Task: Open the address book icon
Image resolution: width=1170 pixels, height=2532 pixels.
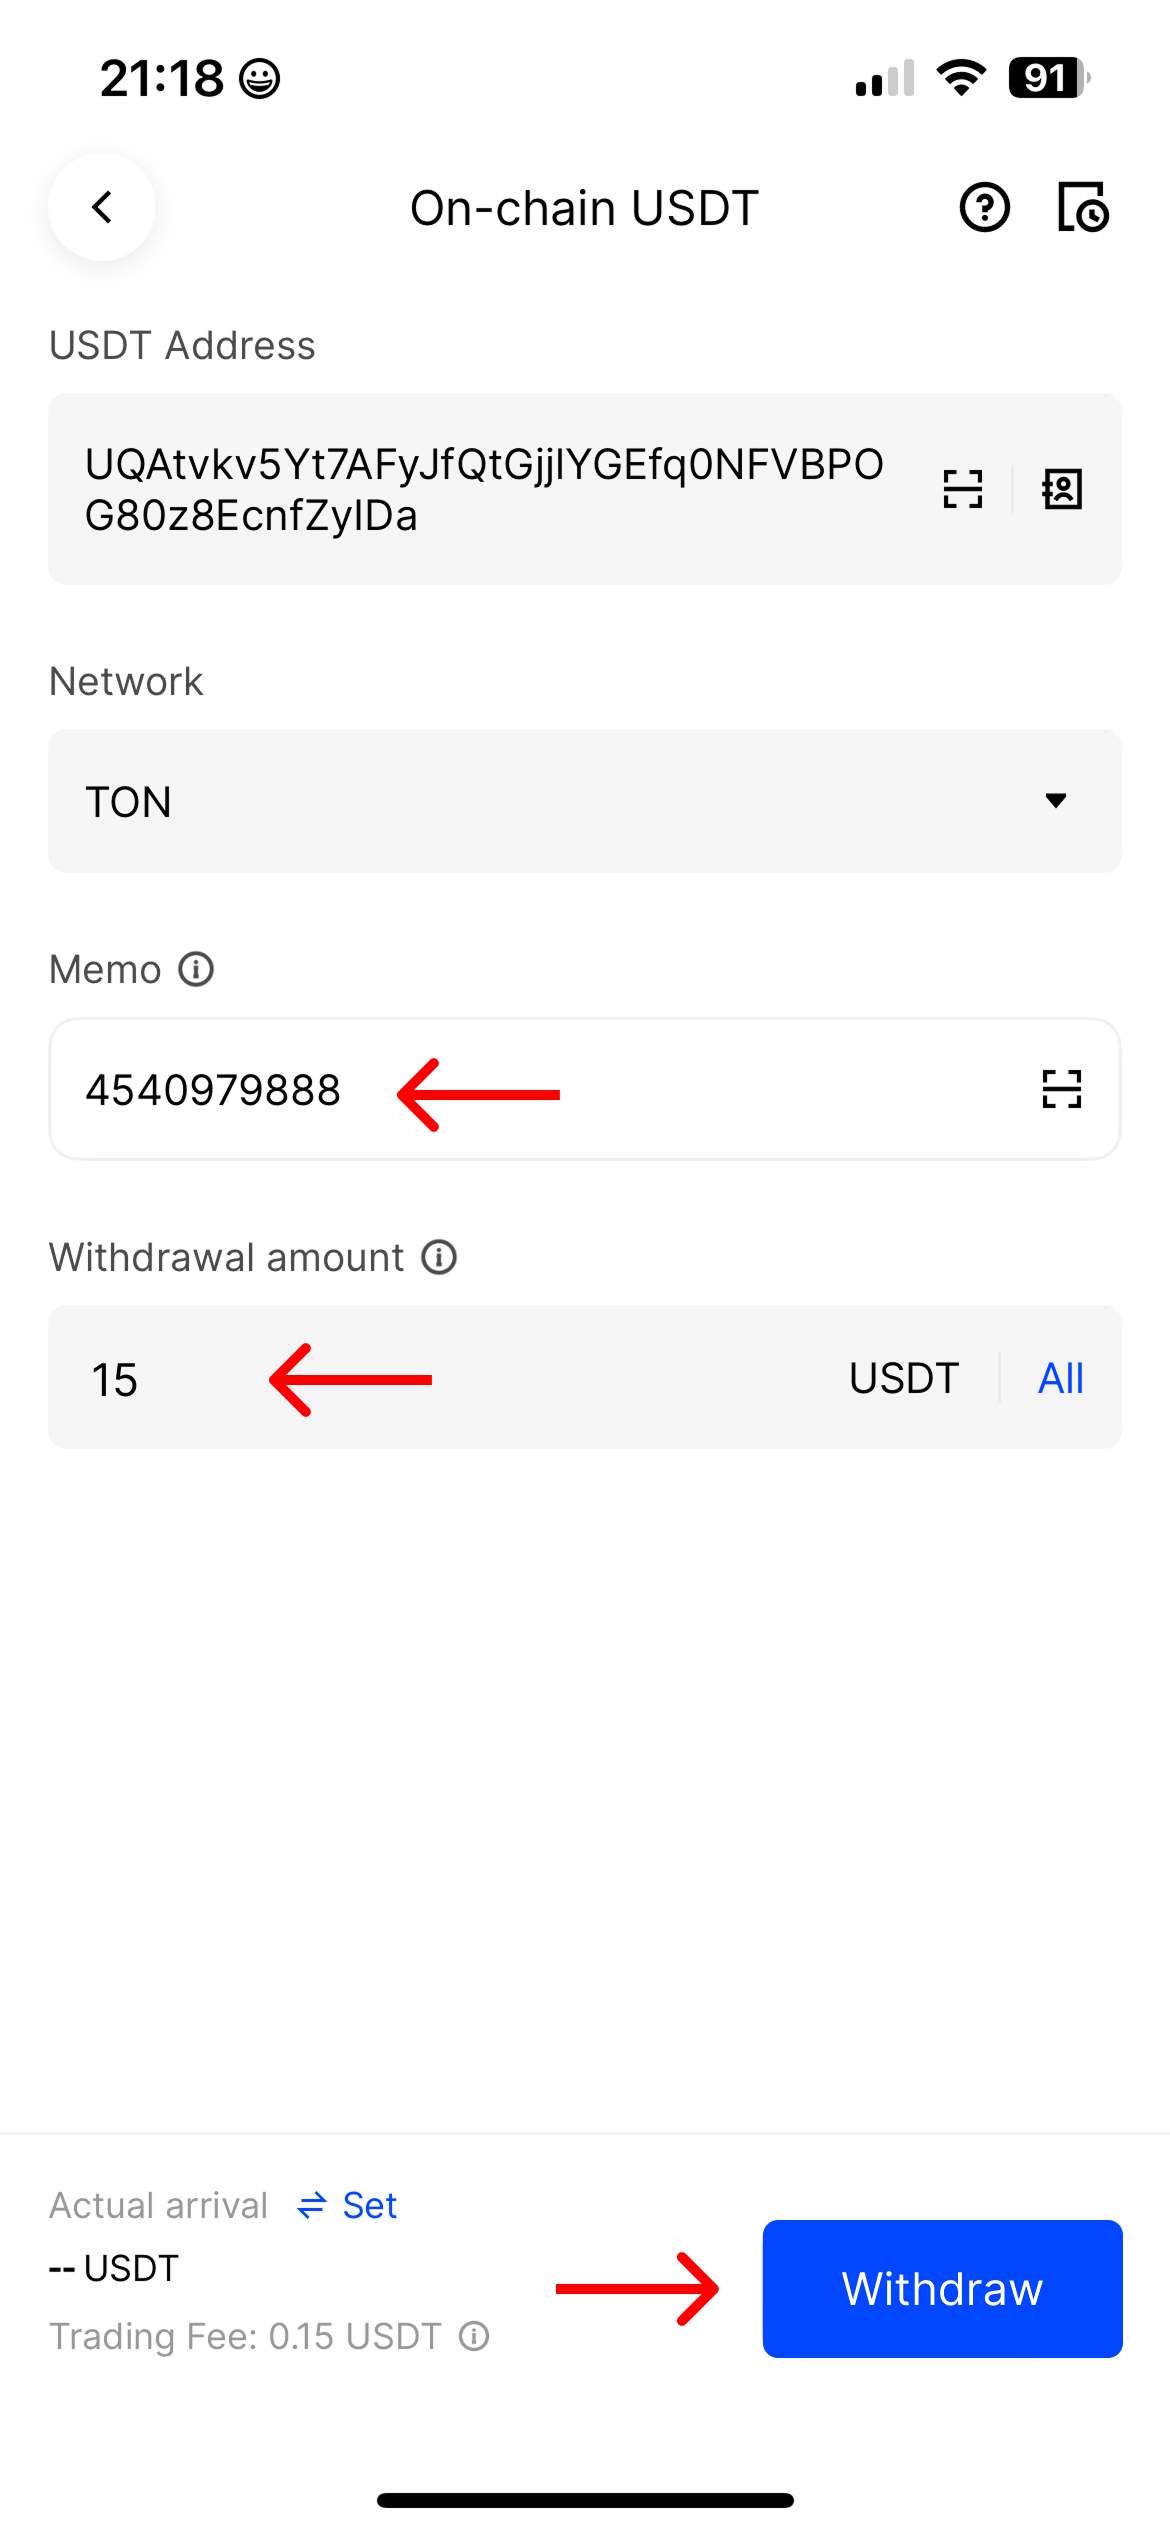Action: [x=1062, y=489]
